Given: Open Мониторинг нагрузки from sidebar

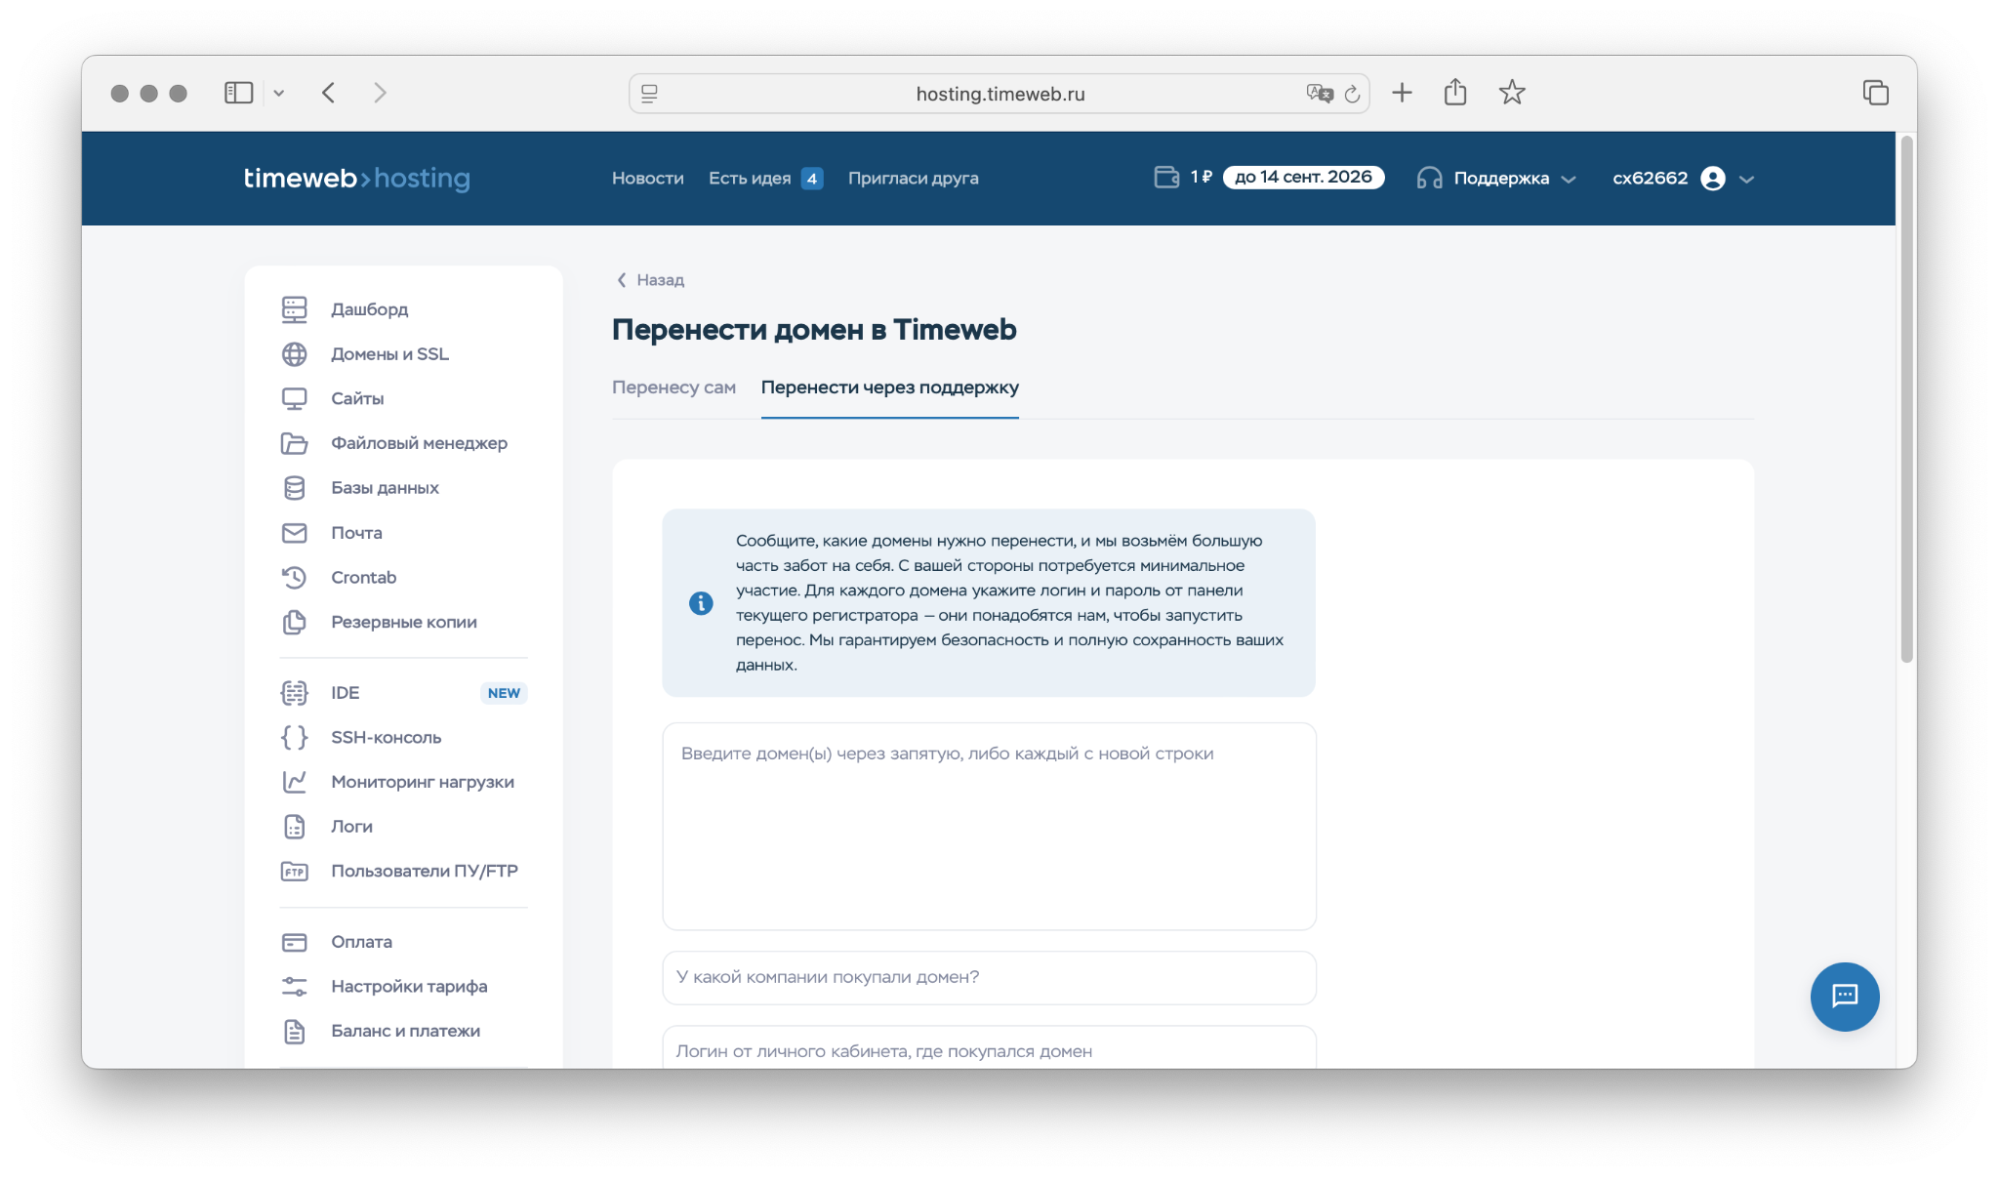Looking at the screenshot, I should [x=422, y=782].
